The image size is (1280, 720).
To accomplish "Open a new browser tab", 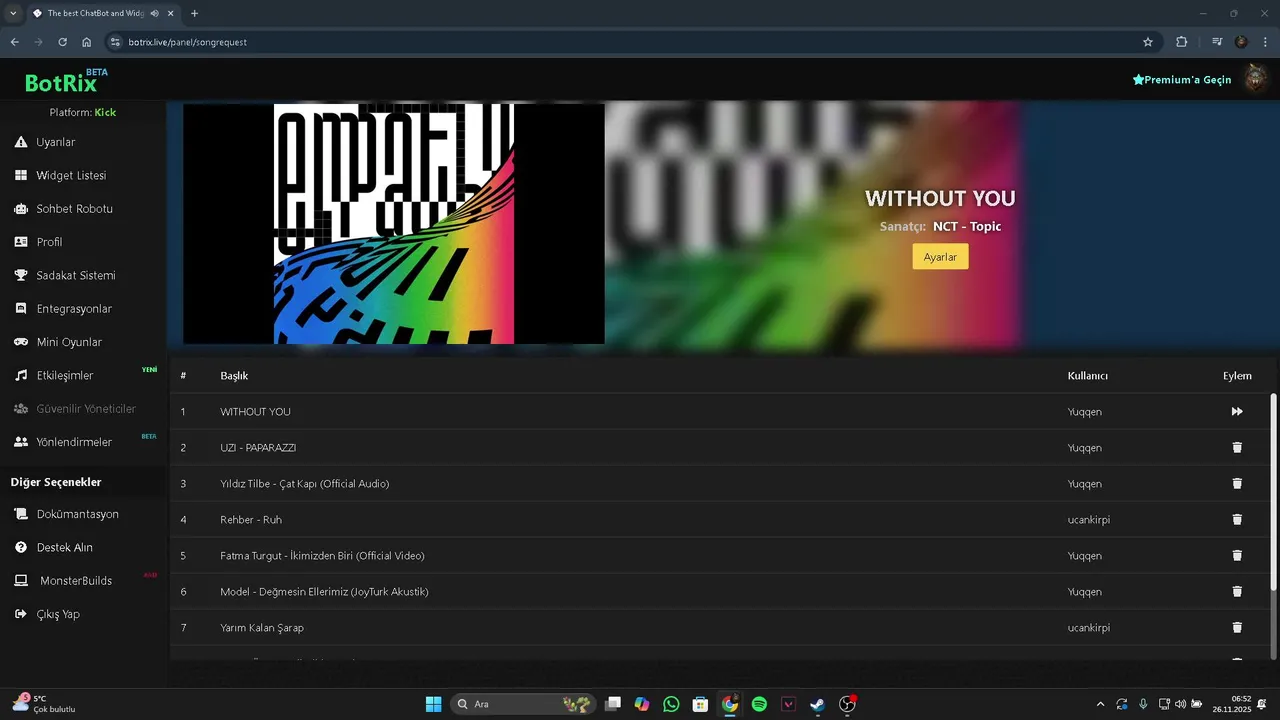I will pyautogui.click(x=194, y=13).
